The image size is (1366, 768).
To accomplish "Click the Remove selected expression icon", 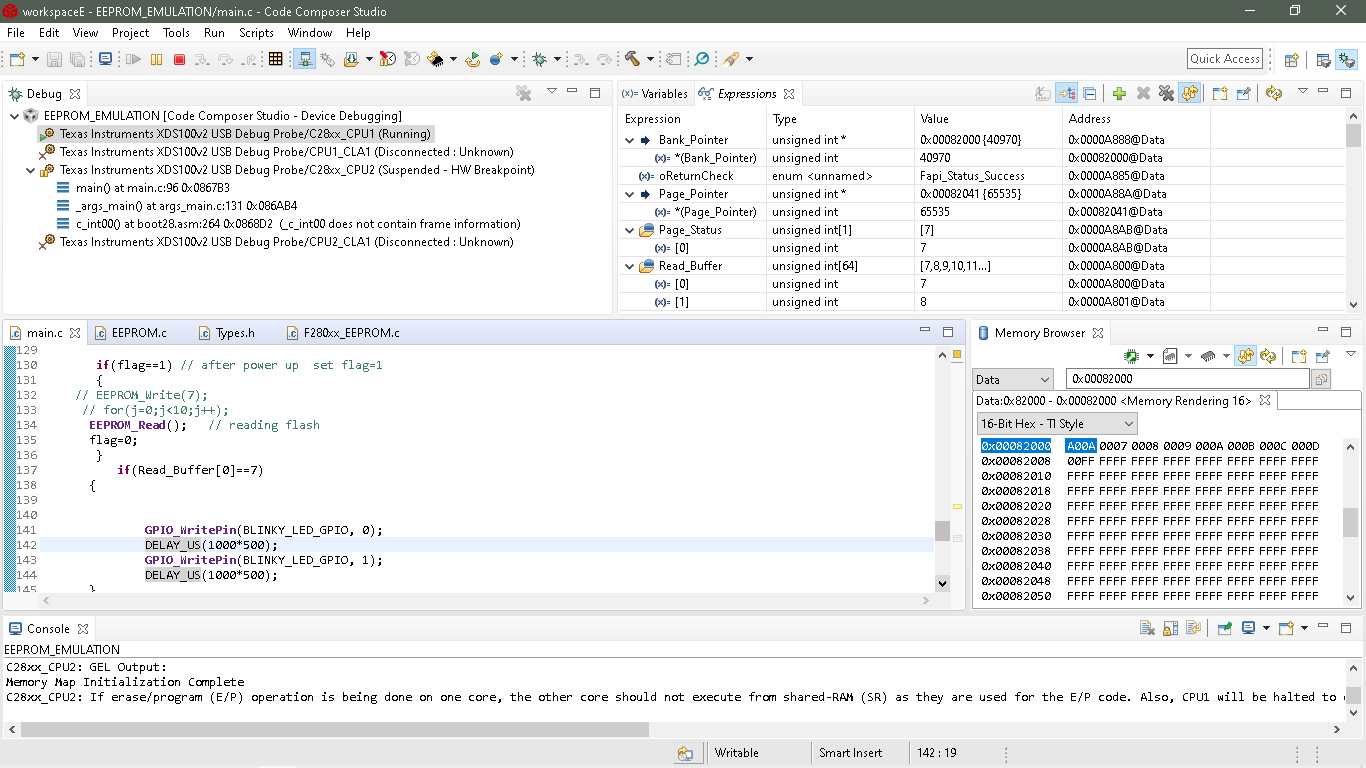I will click(1143, 93).
